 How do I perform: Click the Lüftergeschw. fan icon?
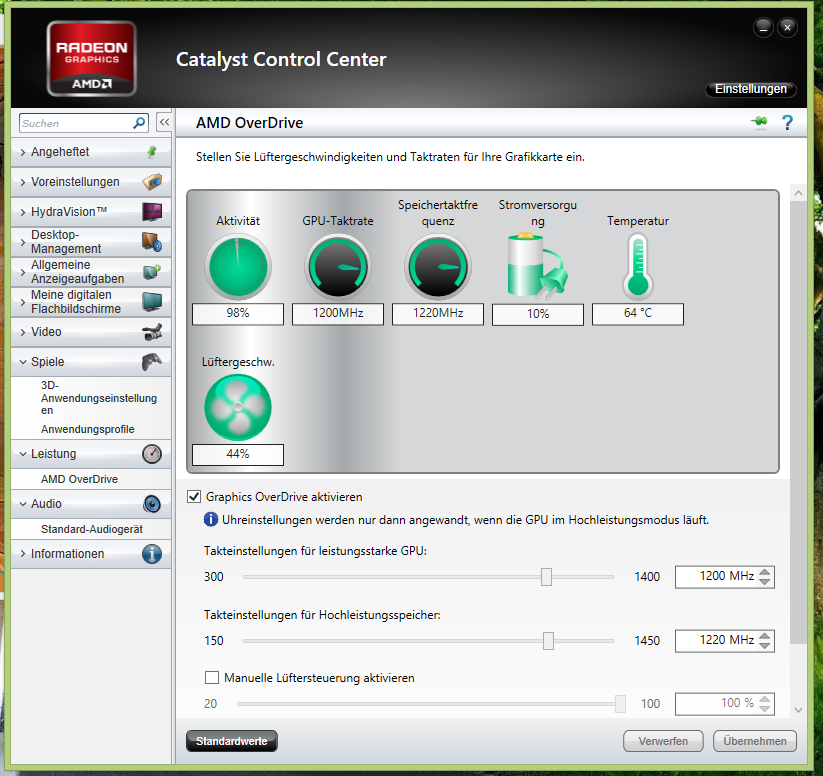[238, 407]
